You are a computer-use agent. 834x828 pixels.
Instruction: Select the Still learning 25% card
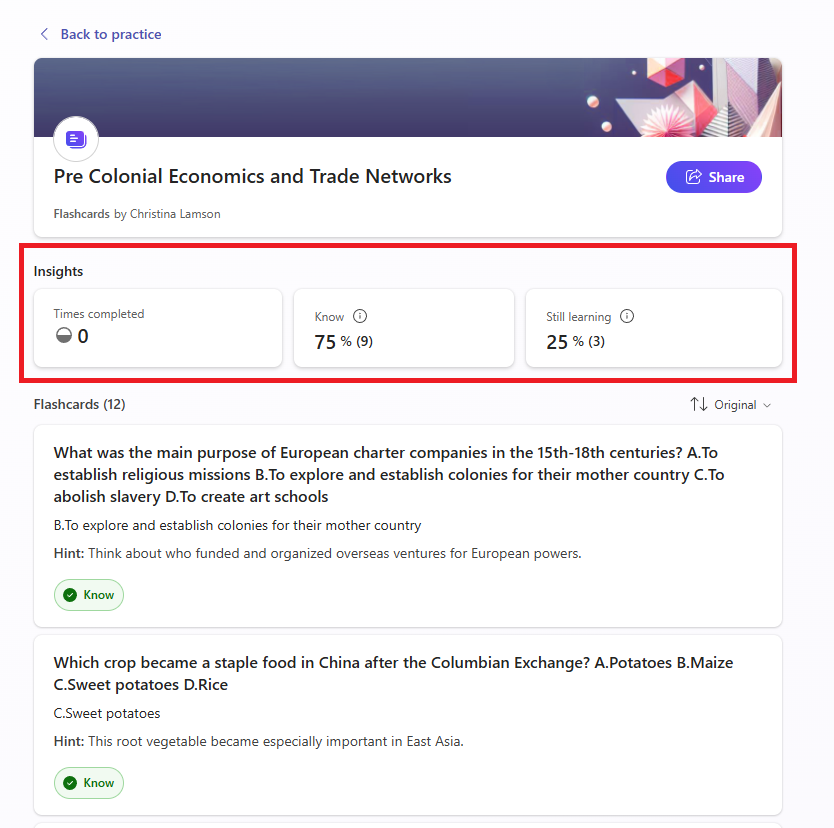(x=653, y=328)
